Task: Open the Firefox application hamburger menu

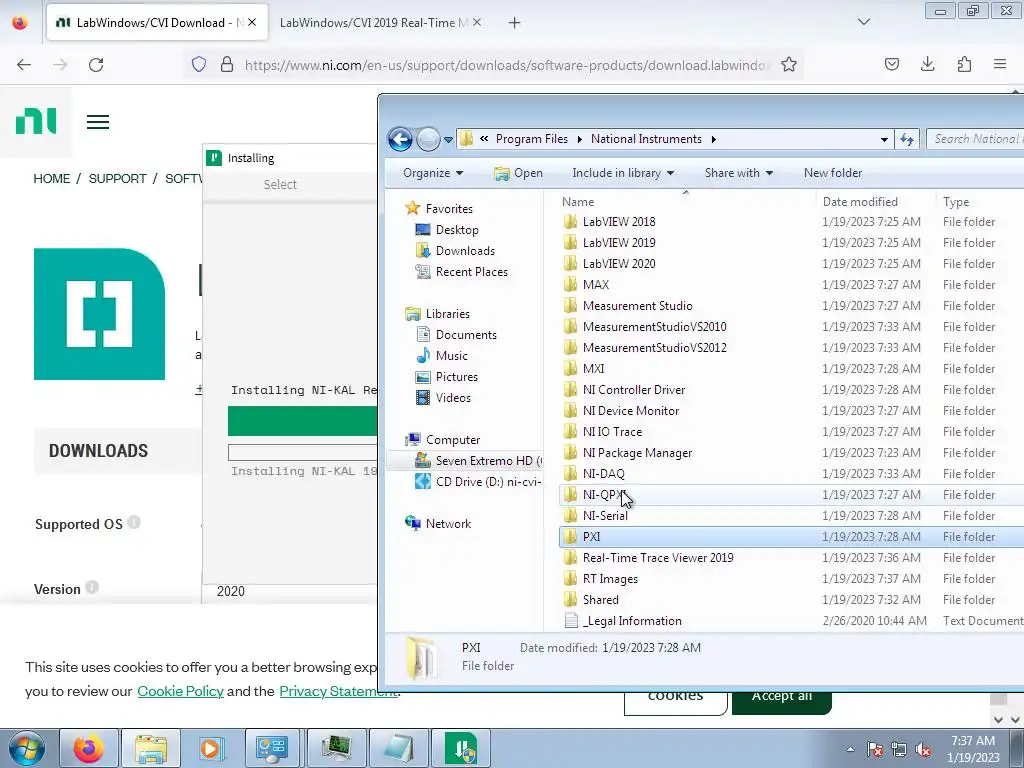Action: pyautogui.click(x=1000, y=64)
